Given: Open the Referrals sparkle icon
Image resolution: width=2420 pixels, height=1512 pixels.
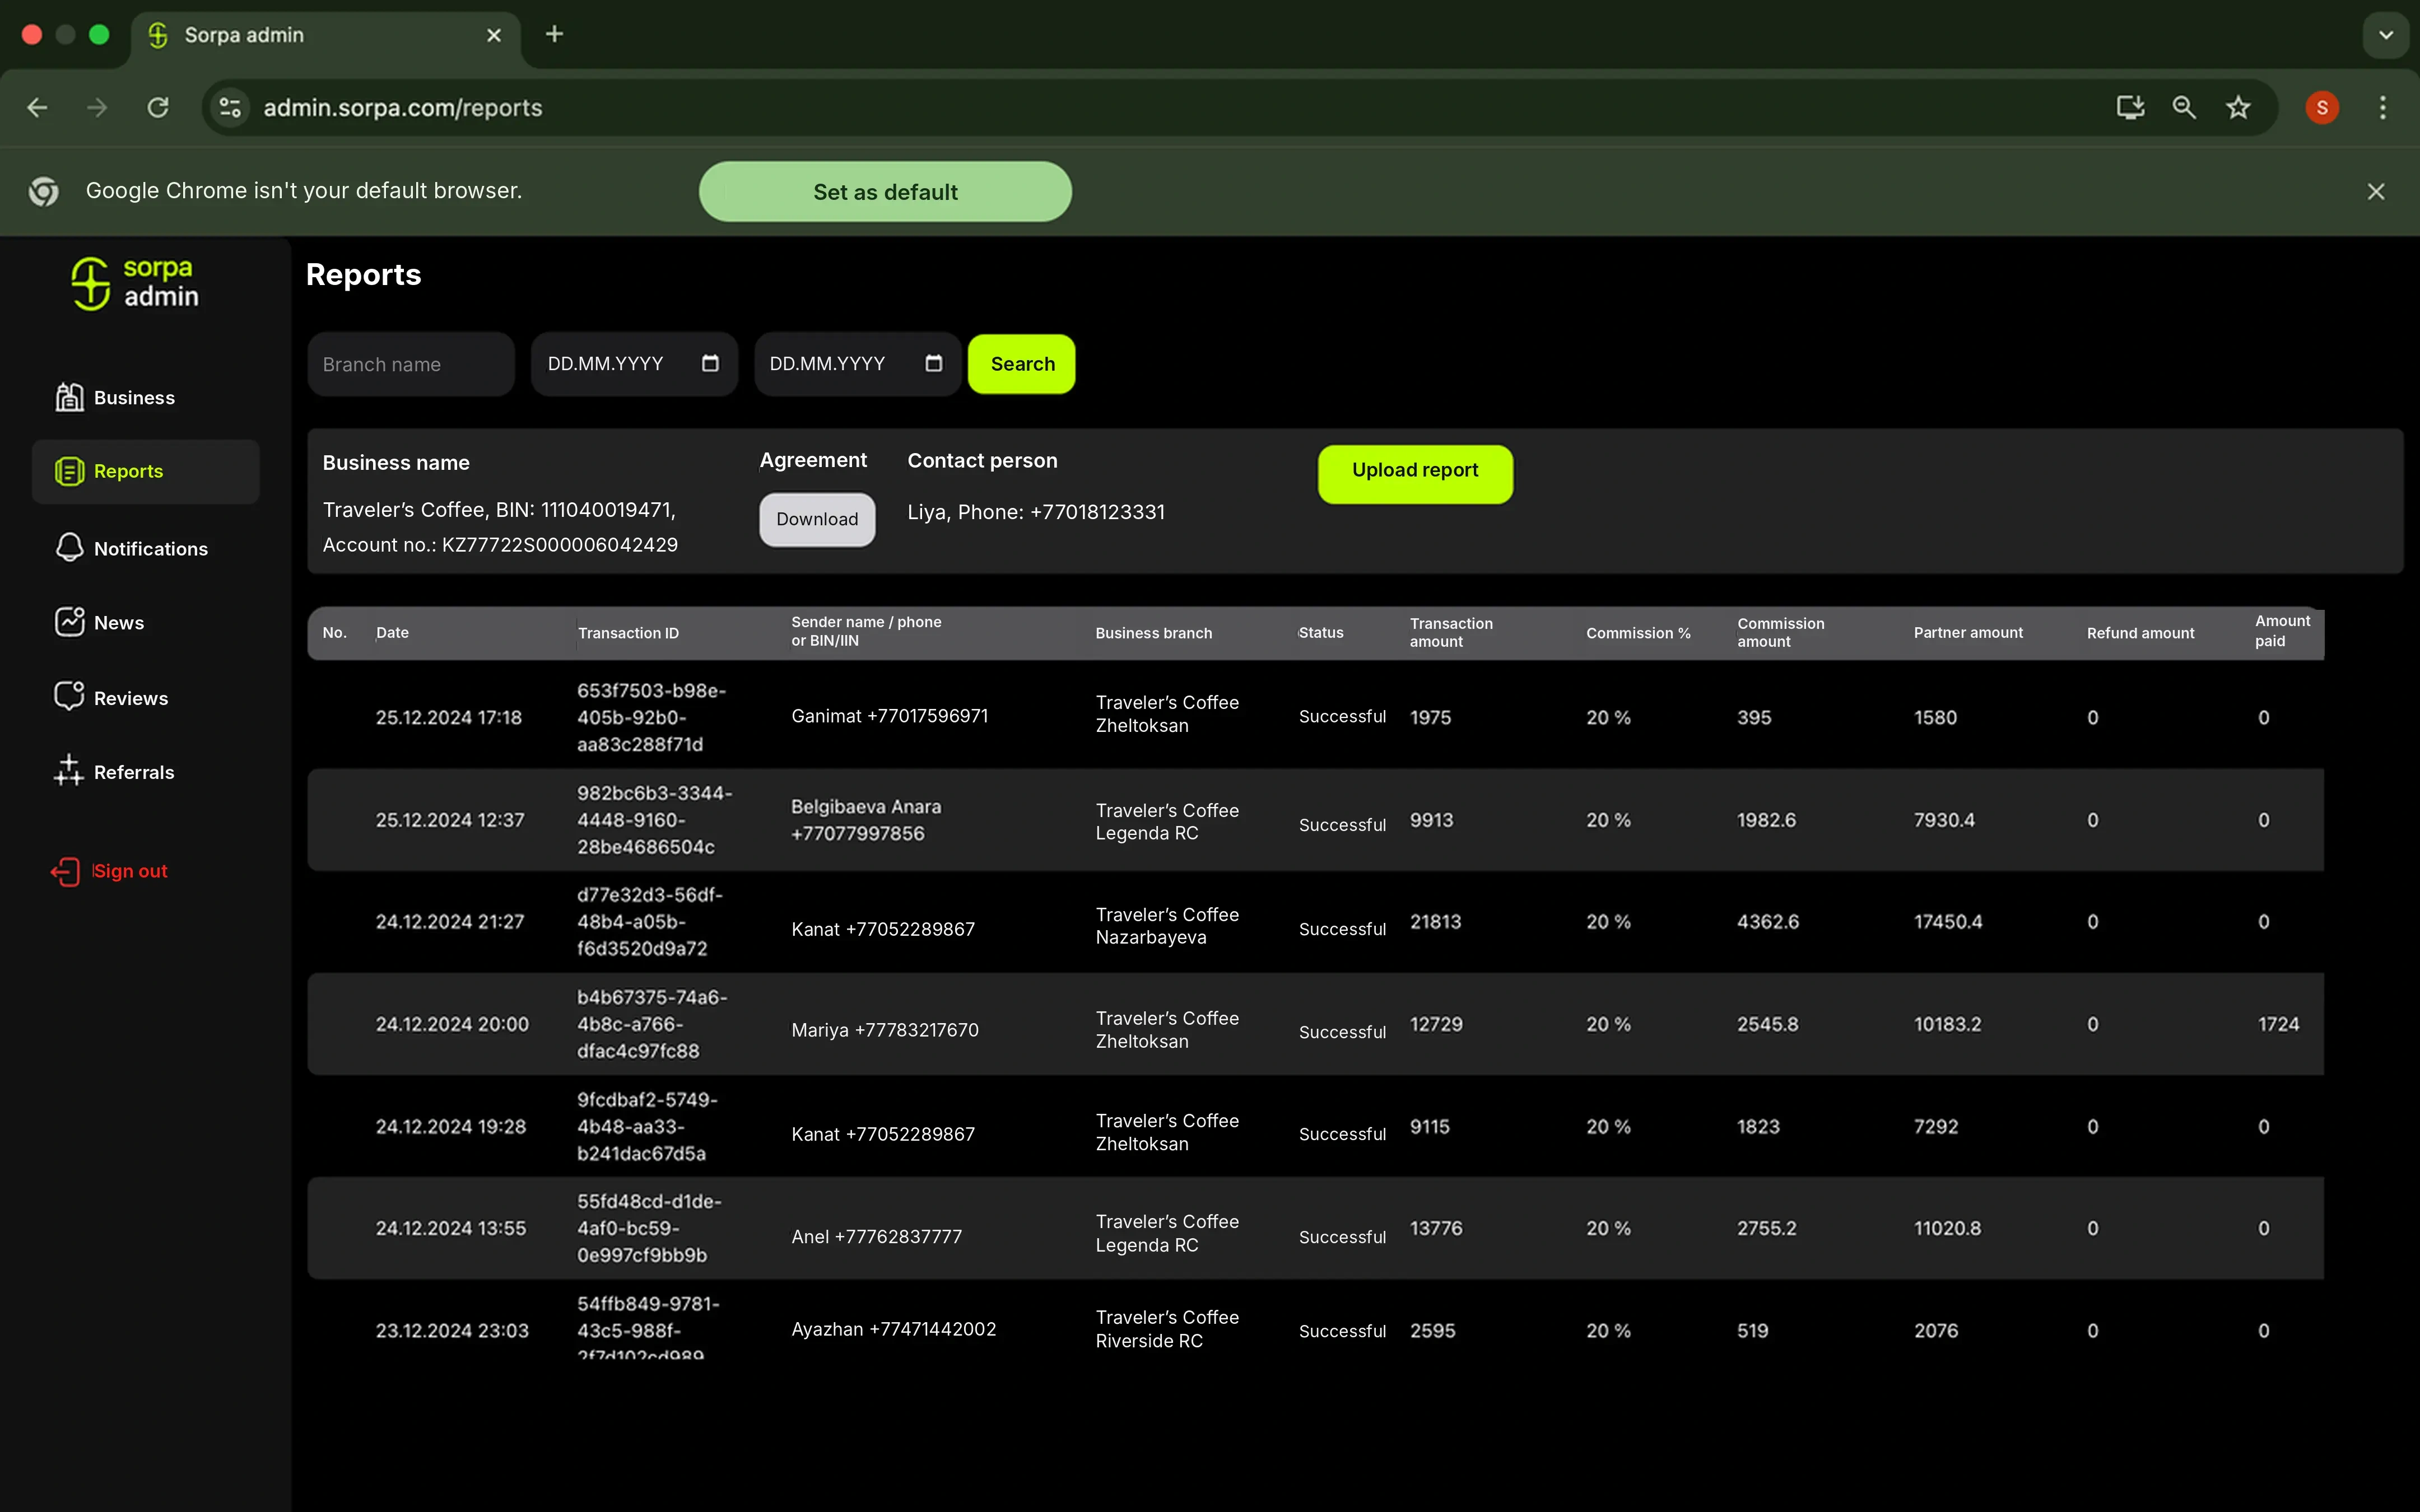Looking at the screenshot, I should pos(69,770).
